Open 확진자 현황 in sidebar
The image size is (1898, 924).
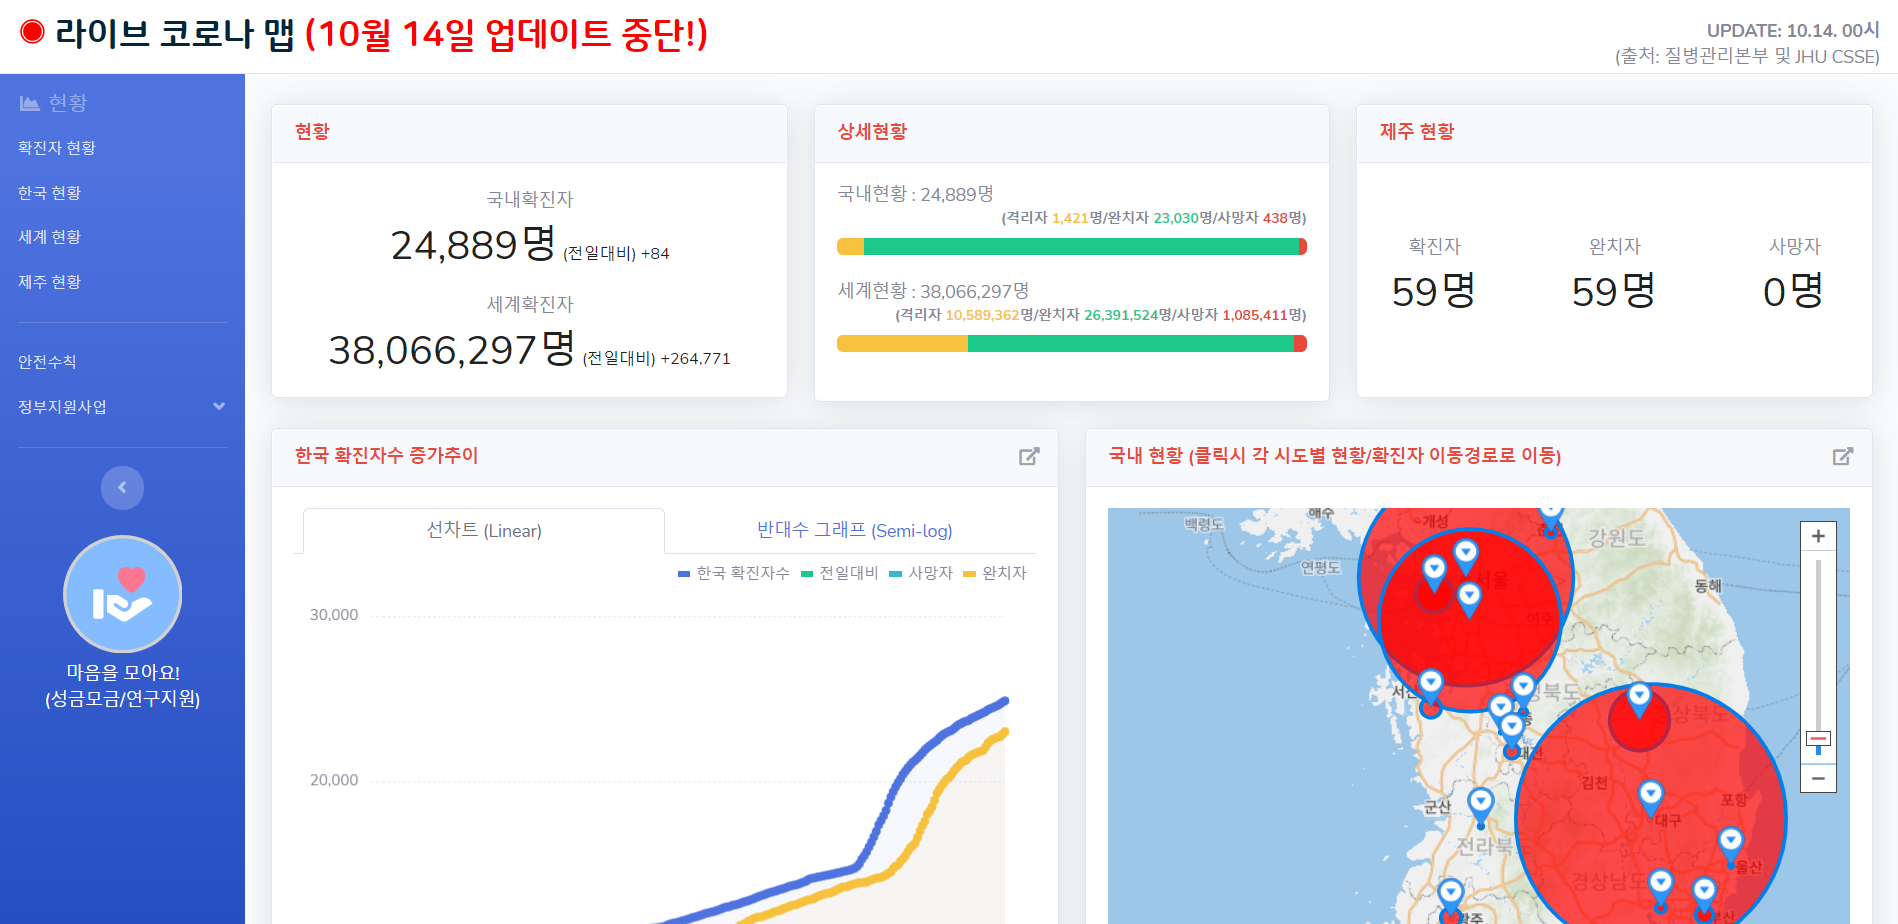57,148
